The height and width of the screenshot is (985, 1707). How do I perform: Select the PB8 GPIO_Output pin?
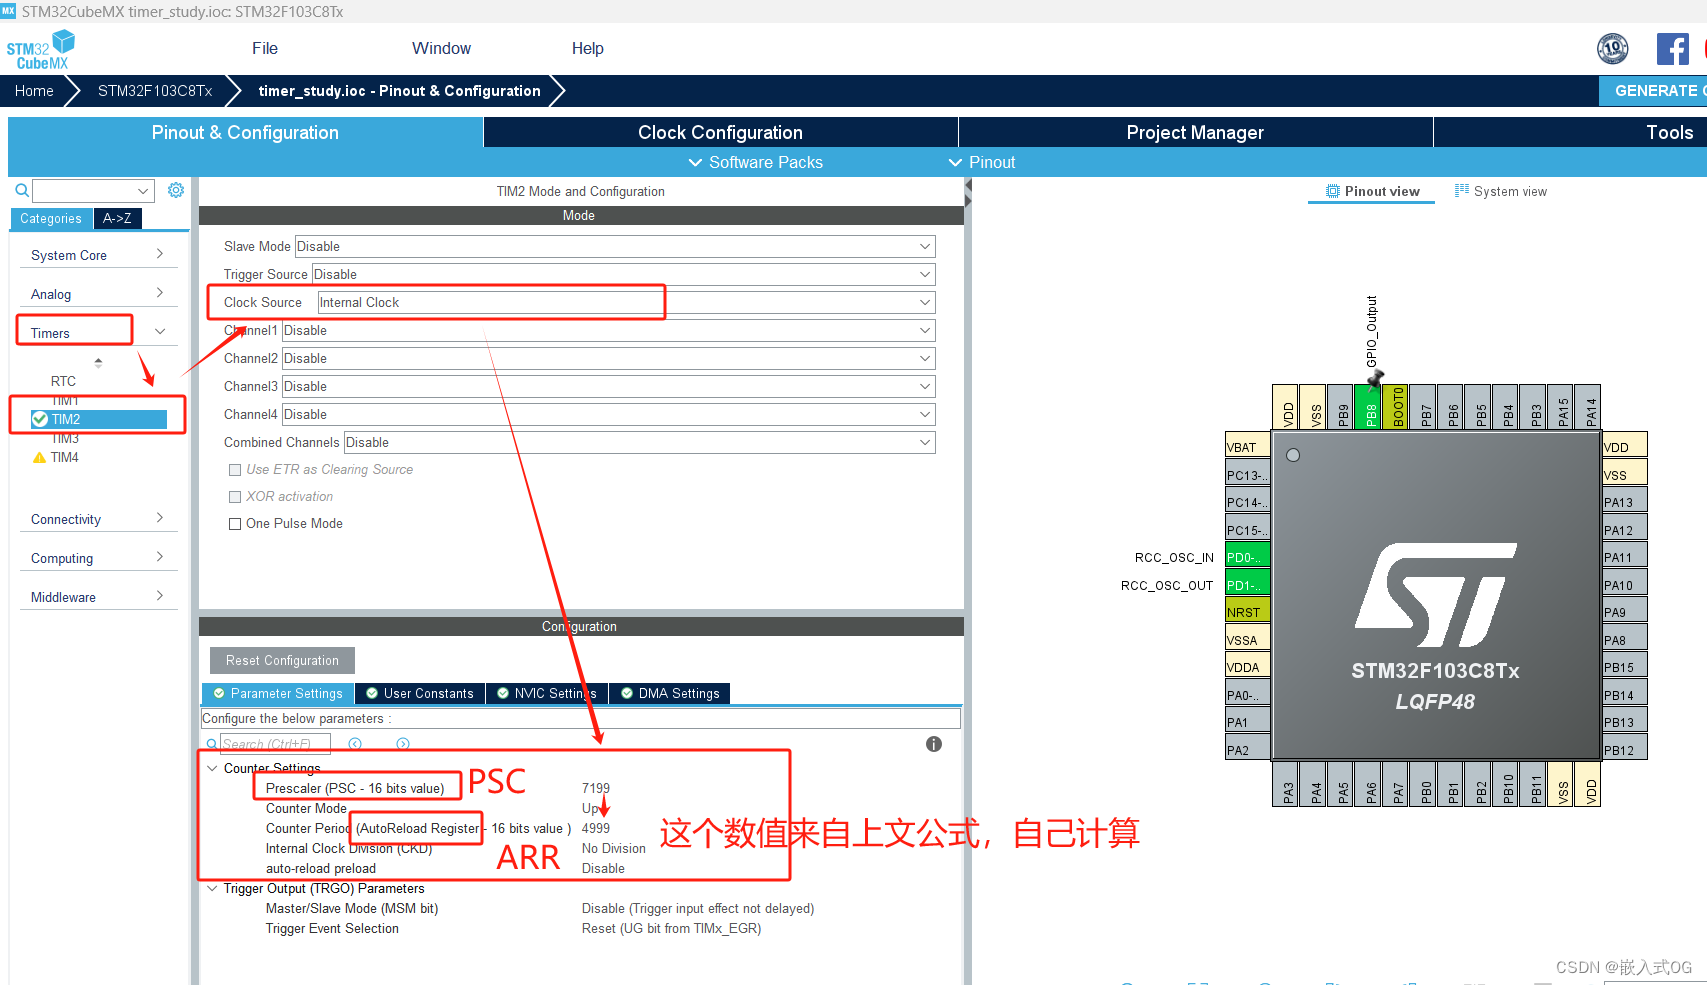point(1370,407)
